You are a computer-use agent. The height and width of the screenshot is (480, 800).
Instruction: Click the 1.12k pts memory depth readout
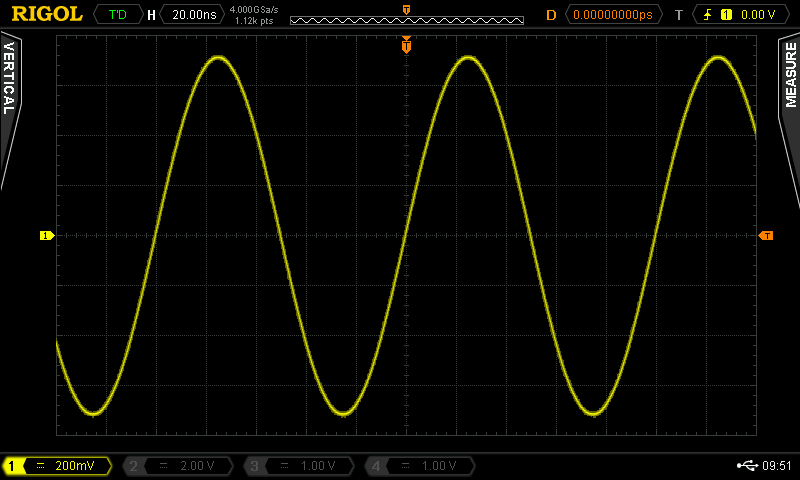[254, 21]
